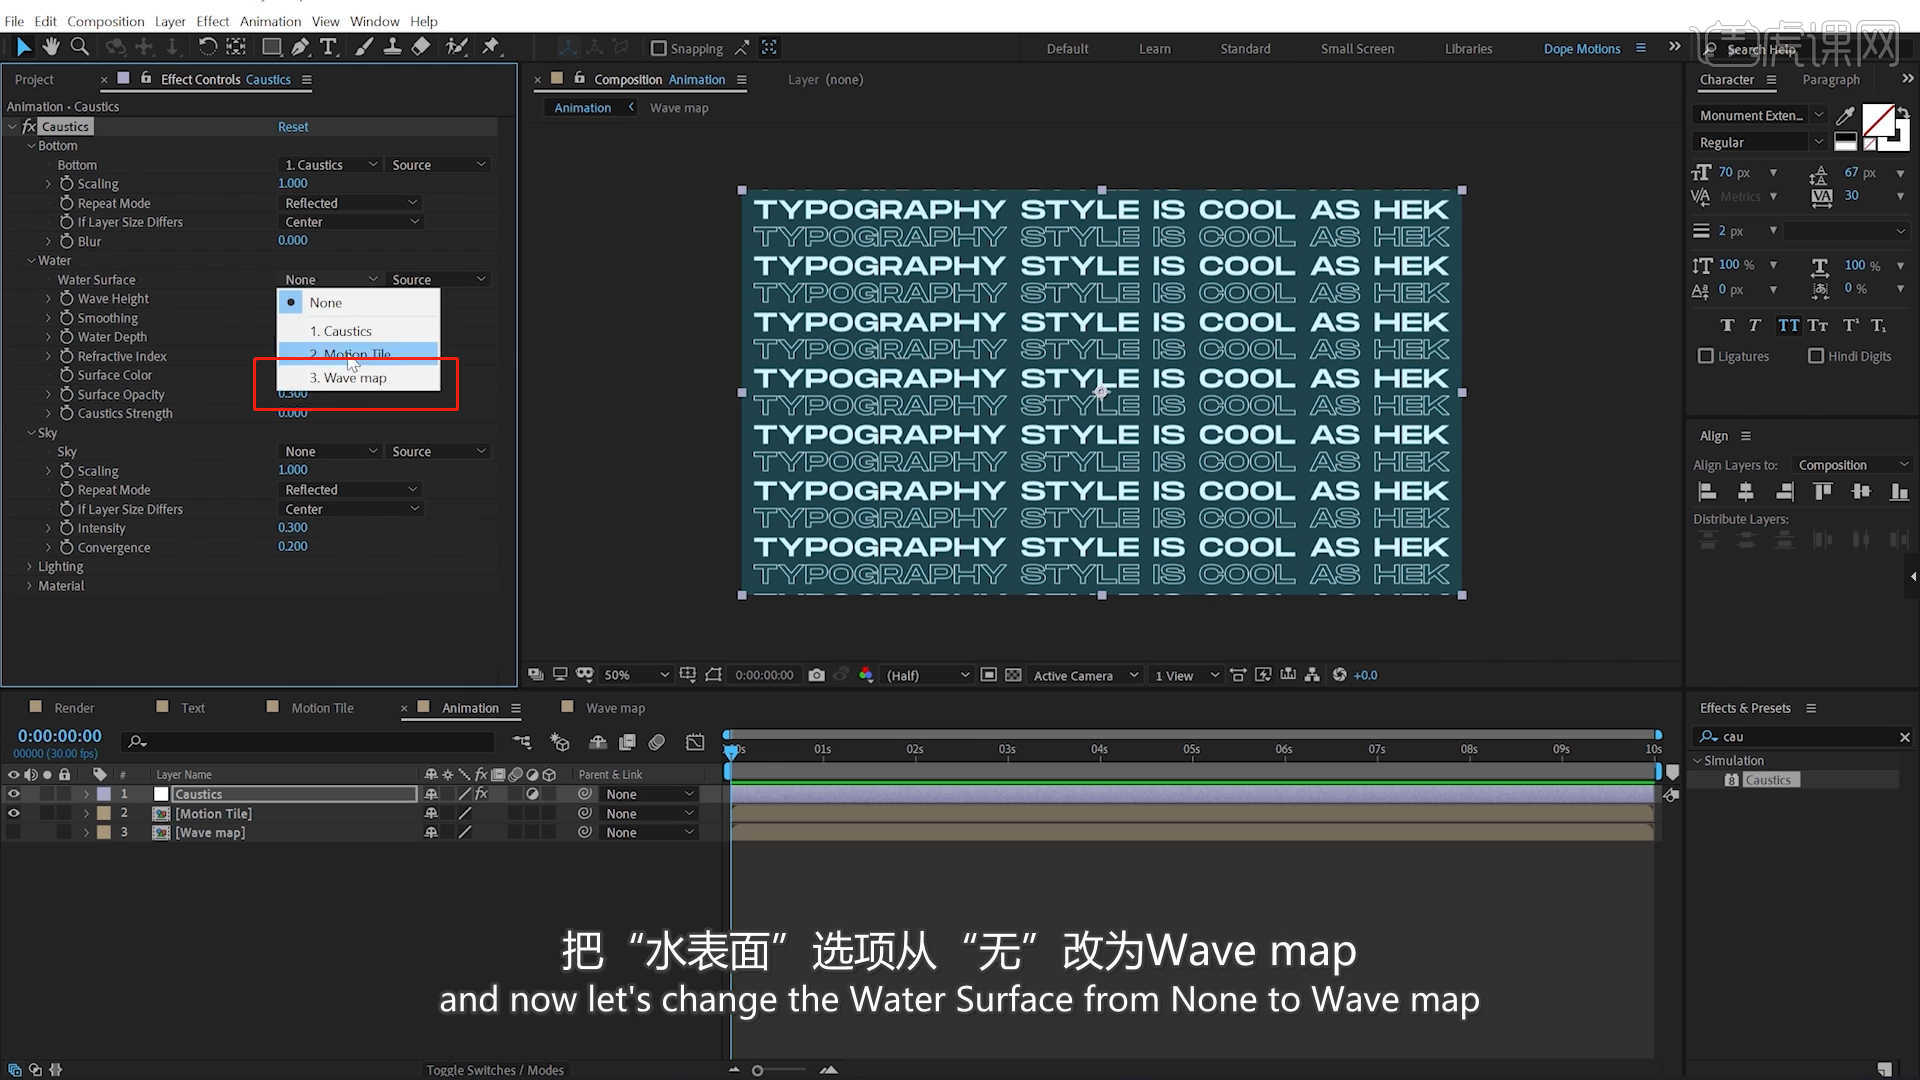Drag the Blur value slider in Bottom section
1920x1080 pixels.
(x=294, y=240)
